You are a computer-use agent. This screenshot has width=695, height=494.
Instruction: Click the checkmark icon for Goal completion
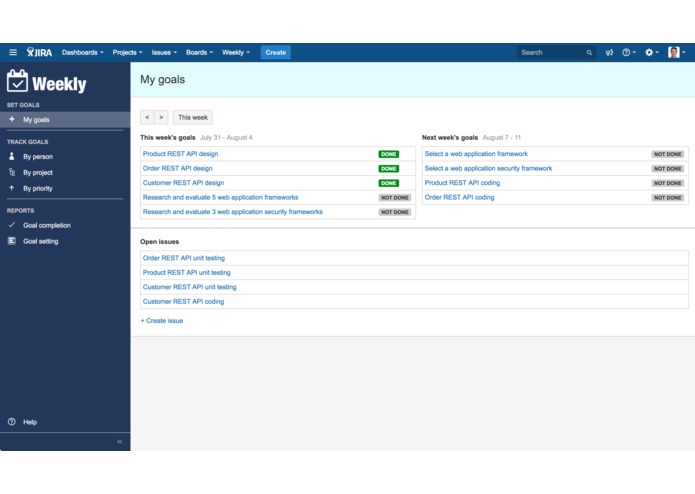[x=12, y=225]
